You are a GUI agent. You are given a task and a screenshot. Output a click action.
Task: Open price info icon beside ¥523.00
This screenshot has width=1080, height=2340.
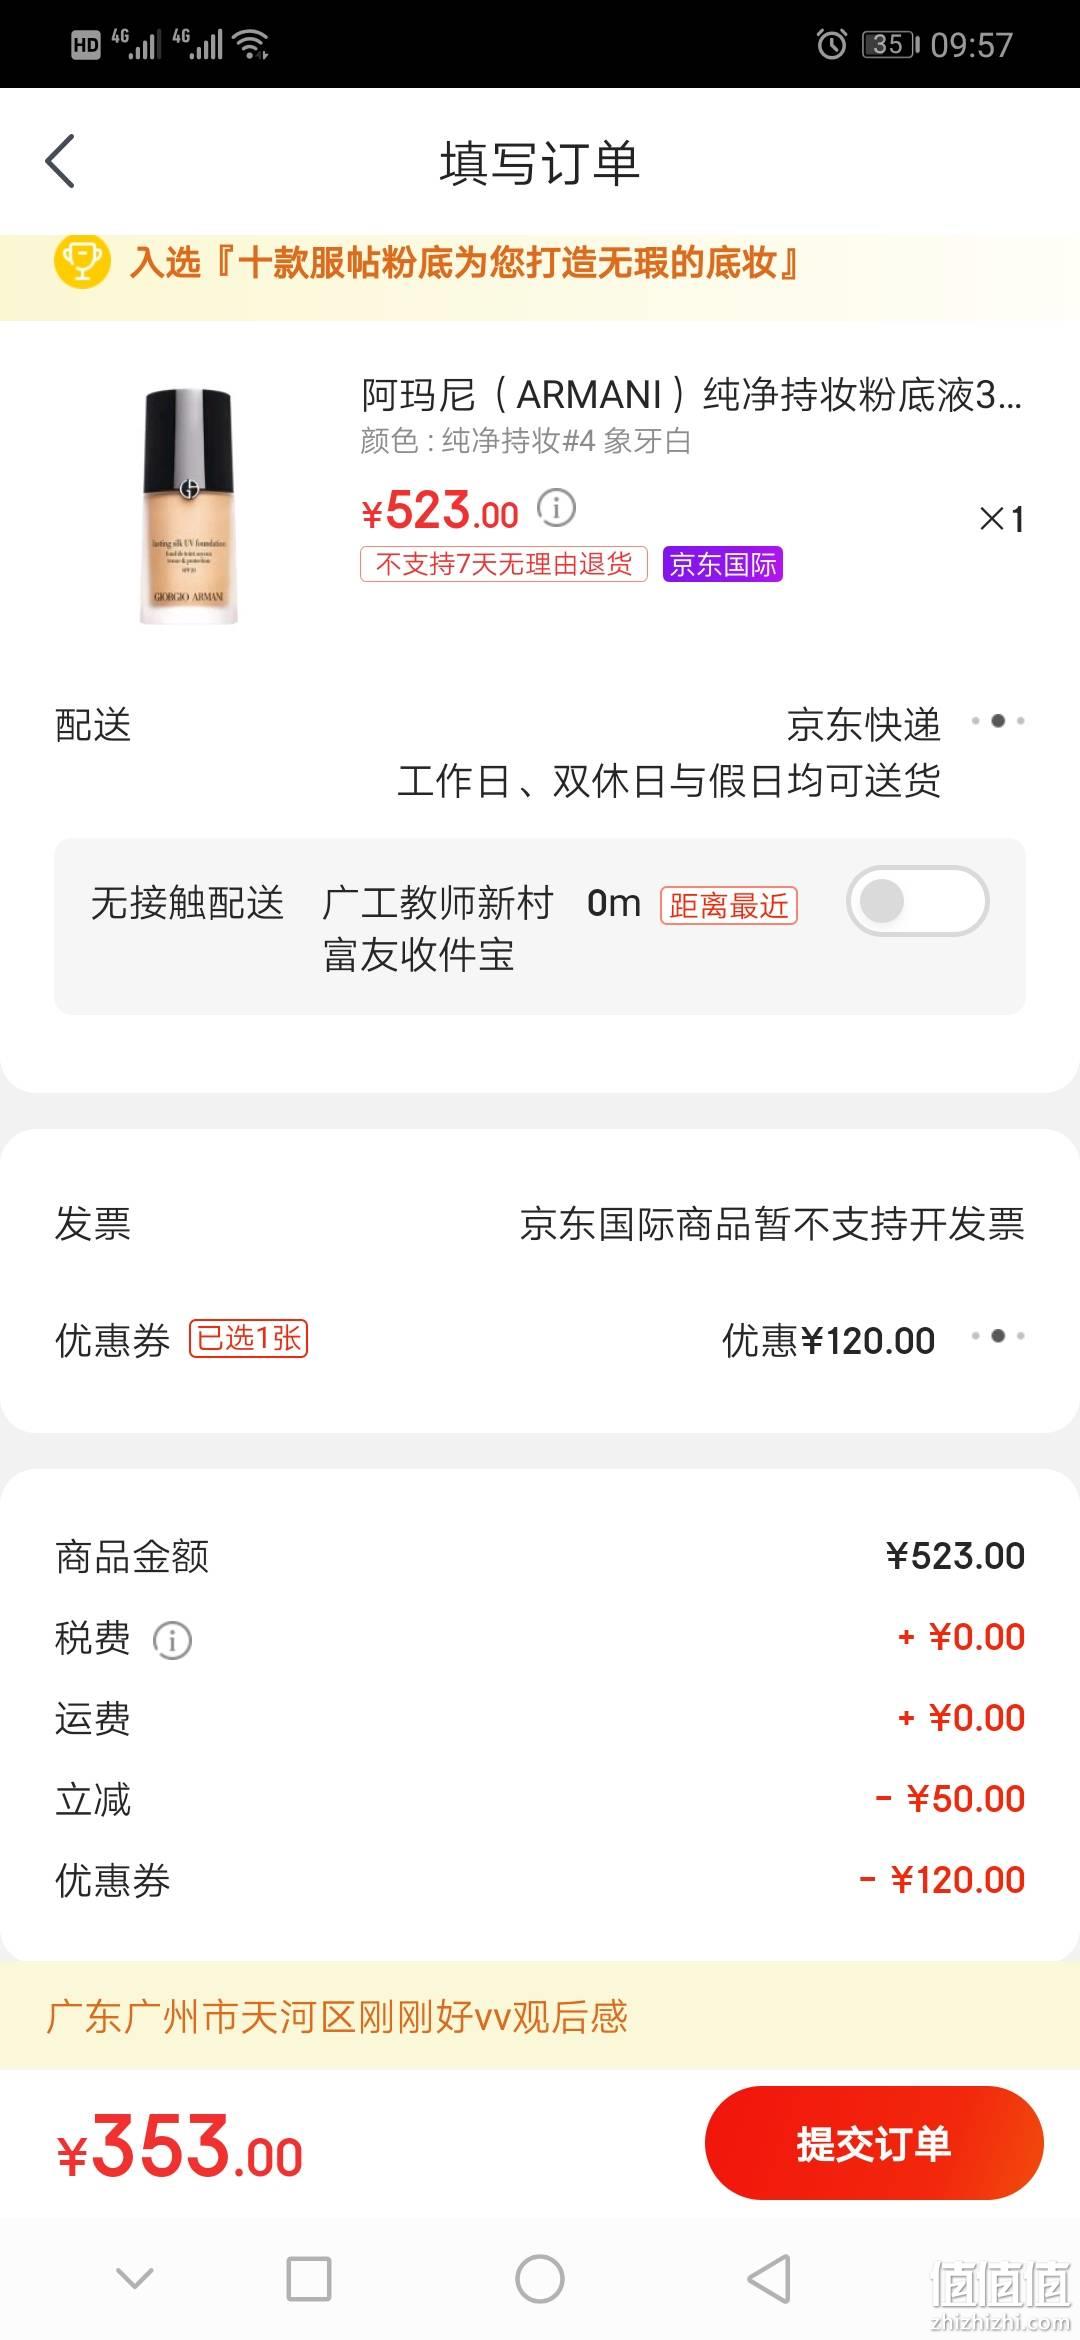[x=556, y=508]
